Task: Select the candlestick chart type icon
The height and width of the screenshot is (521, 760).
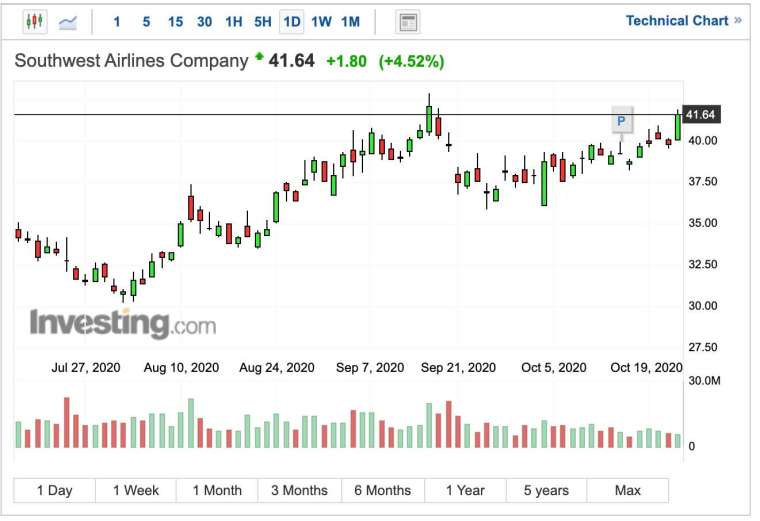Action: [35, 22]
